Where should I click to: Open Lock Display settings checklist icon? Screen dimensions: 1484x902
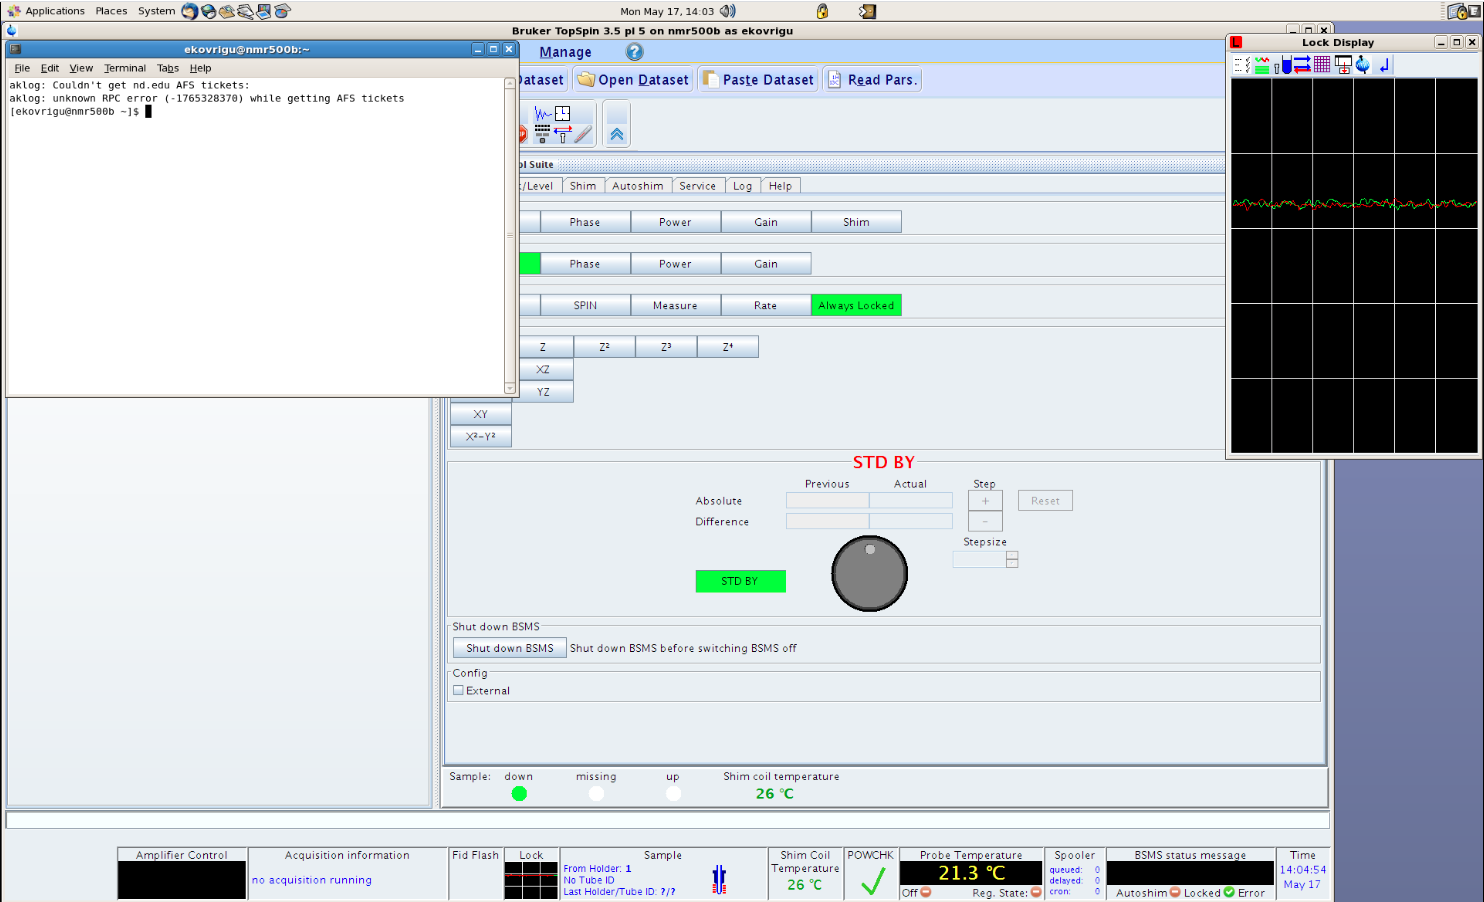pos(1241,65)
